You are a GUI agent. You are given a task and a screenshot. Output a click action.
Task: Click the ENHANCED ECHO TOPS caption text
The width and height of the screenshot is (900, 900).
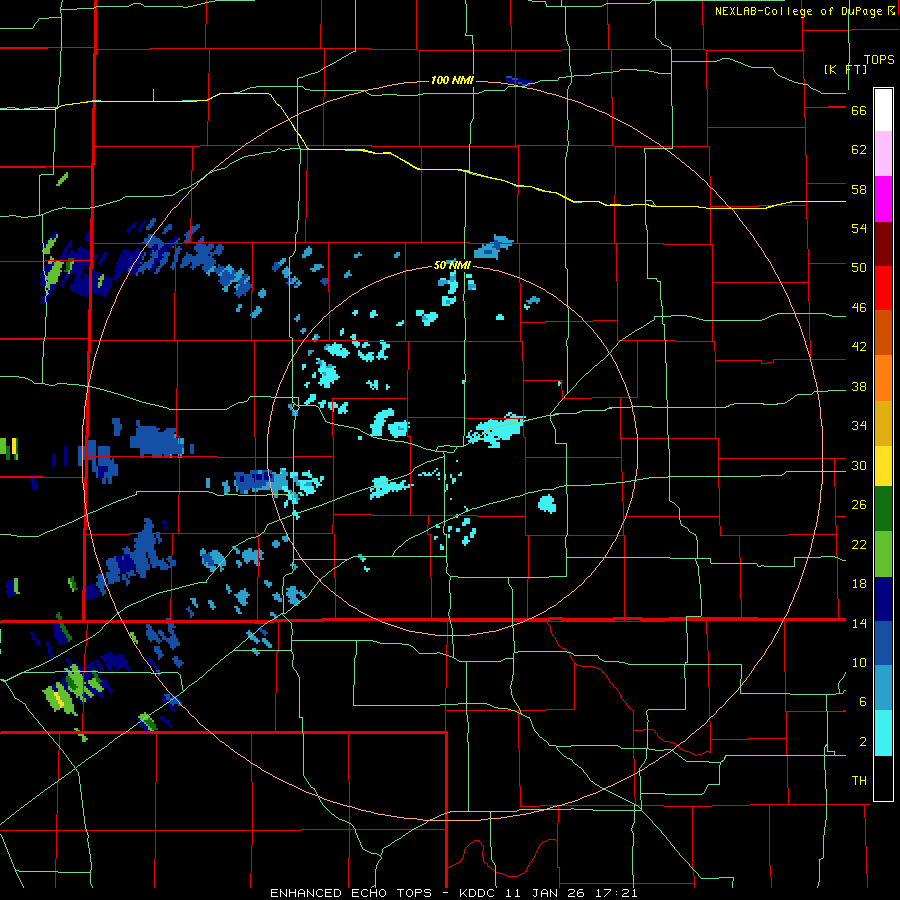click(351, 893)
